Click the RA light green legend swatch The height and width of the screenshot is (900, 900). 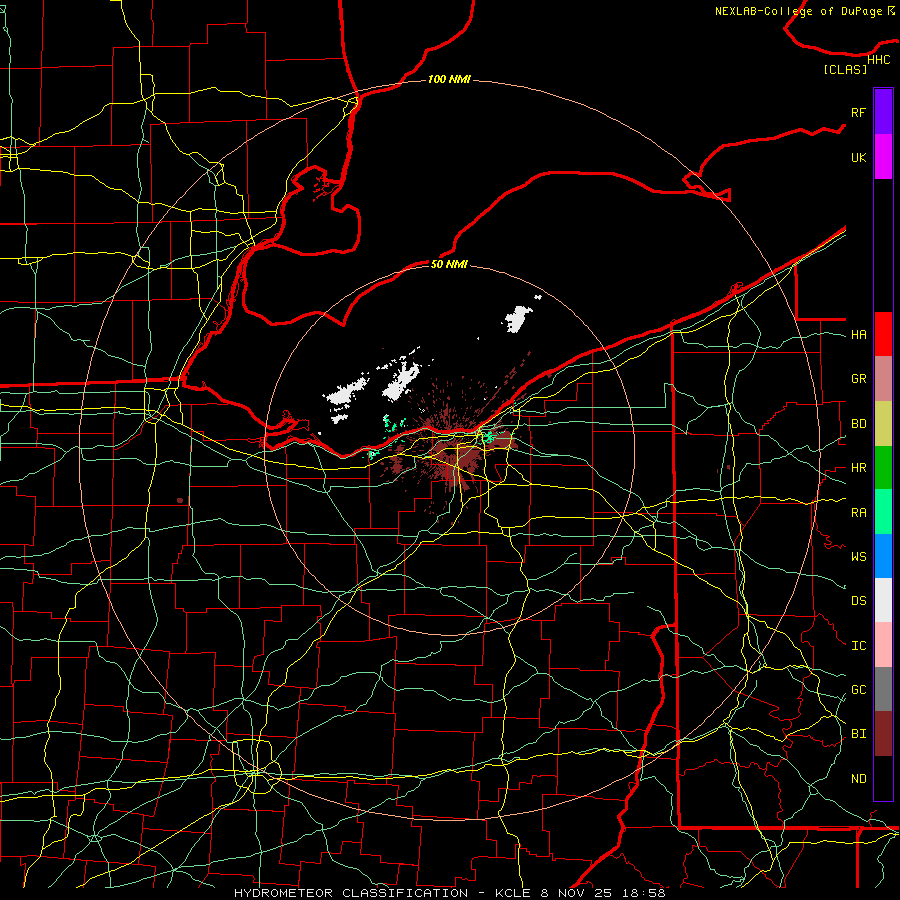tap(883, 511)
